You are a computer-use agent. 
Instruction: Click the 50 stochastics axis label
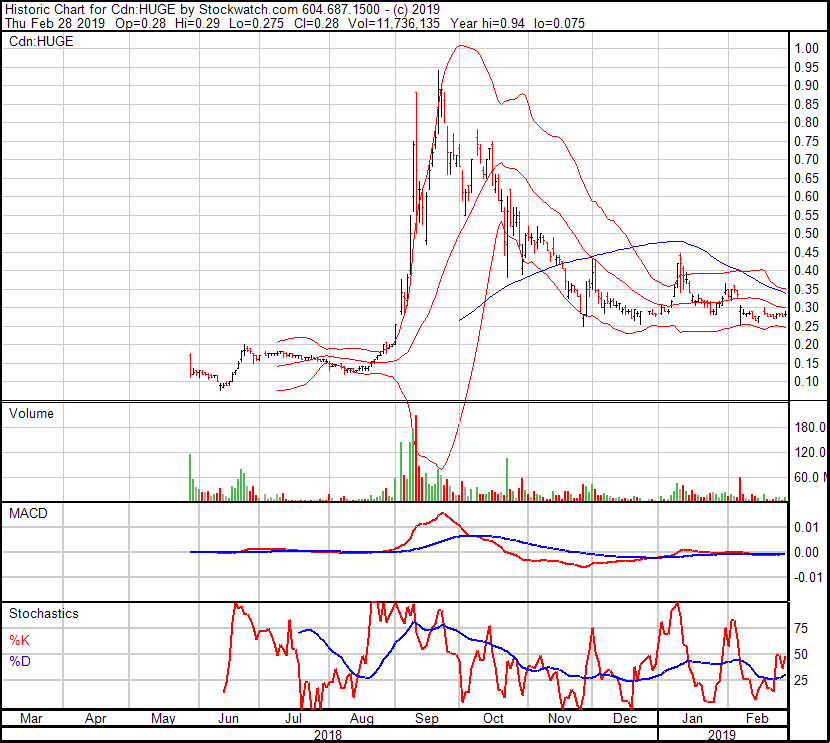pyautogui.click(x=801, y=655)
